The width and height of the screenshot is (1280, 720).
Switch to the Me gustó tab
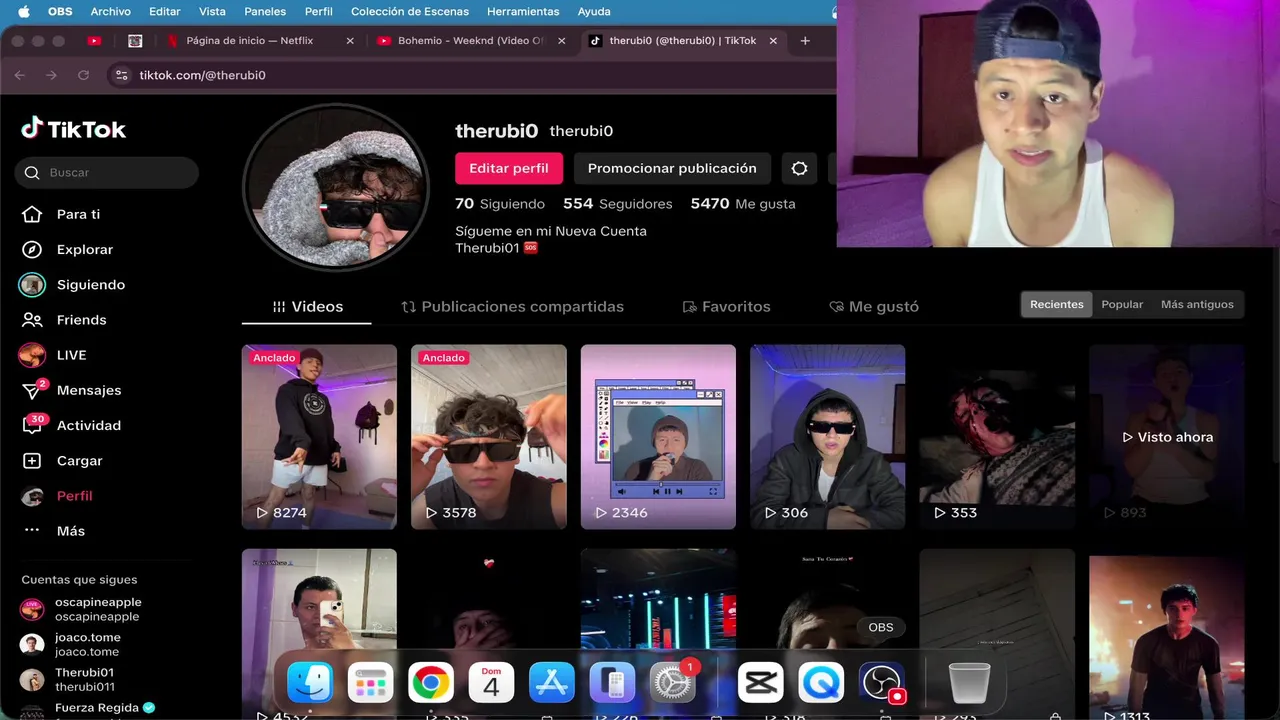tap(874, 307)
